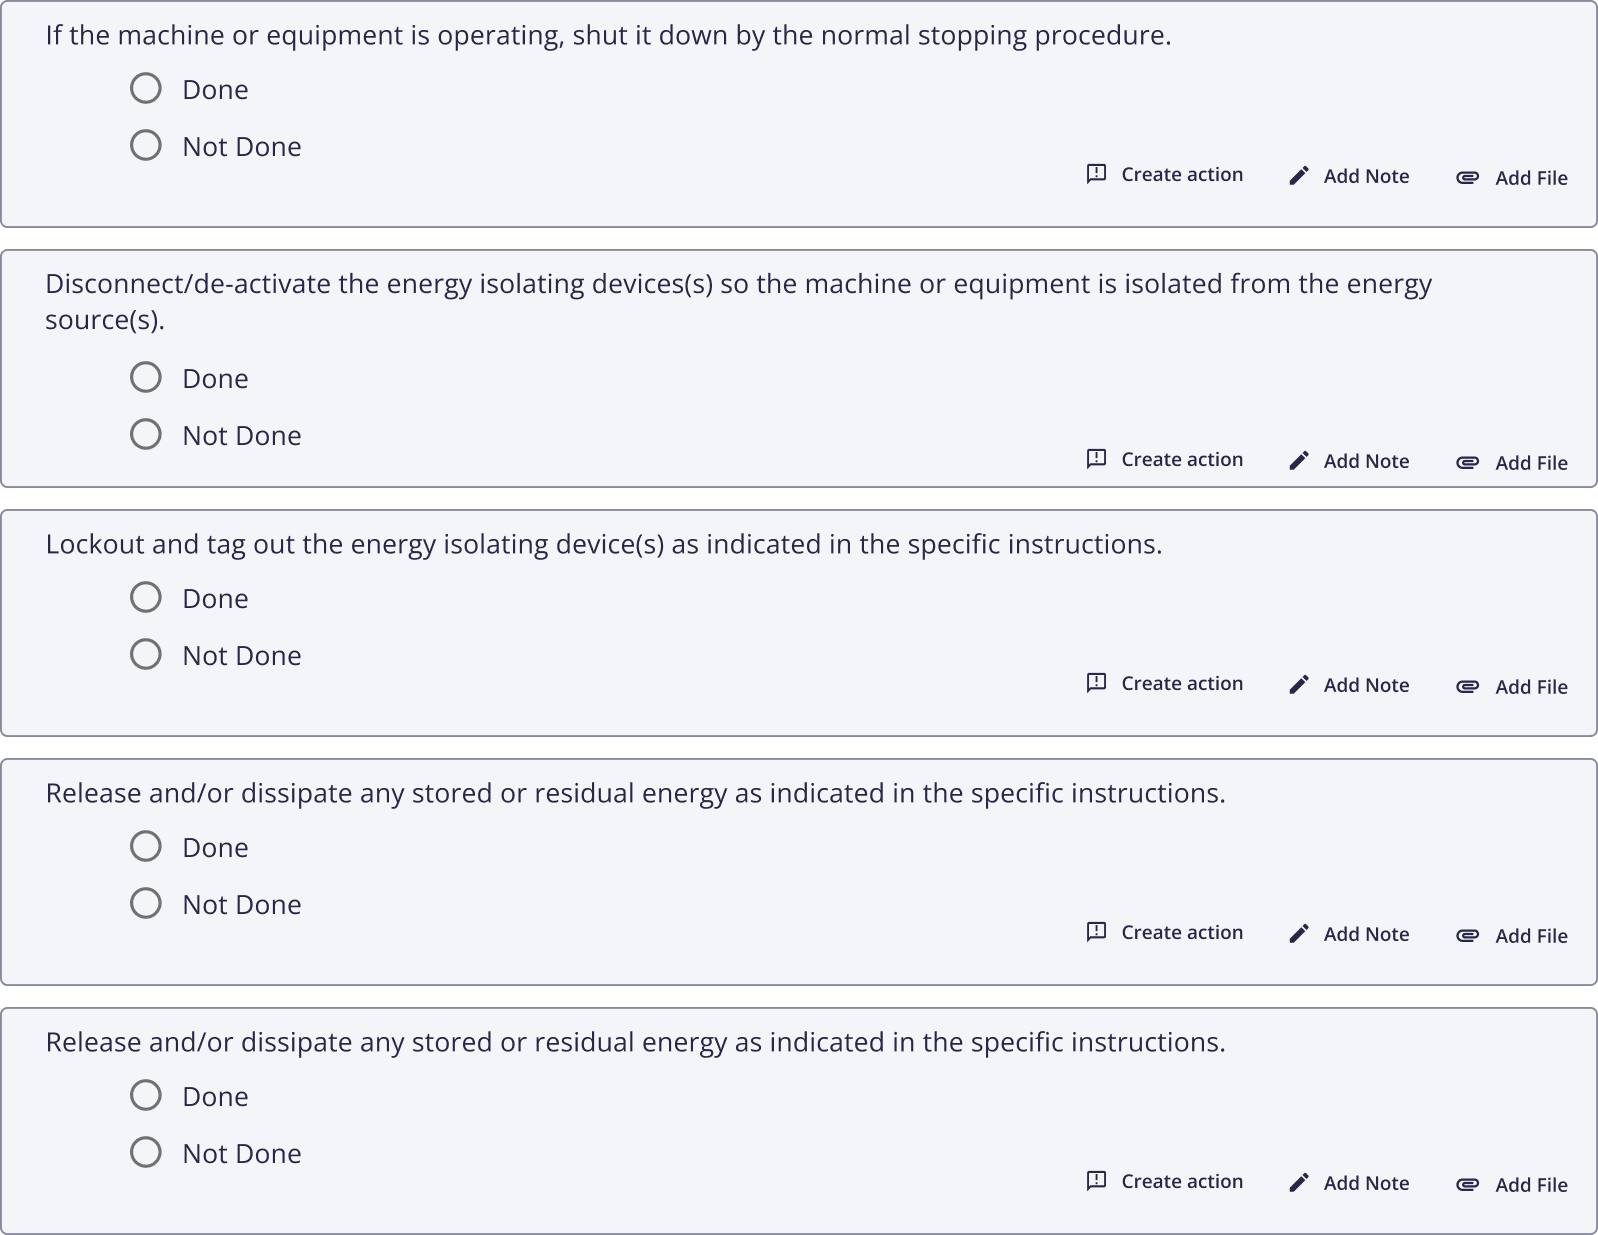
Task: Click paperclip Add File icon under shutdown question
Action: coord(1467,178)
